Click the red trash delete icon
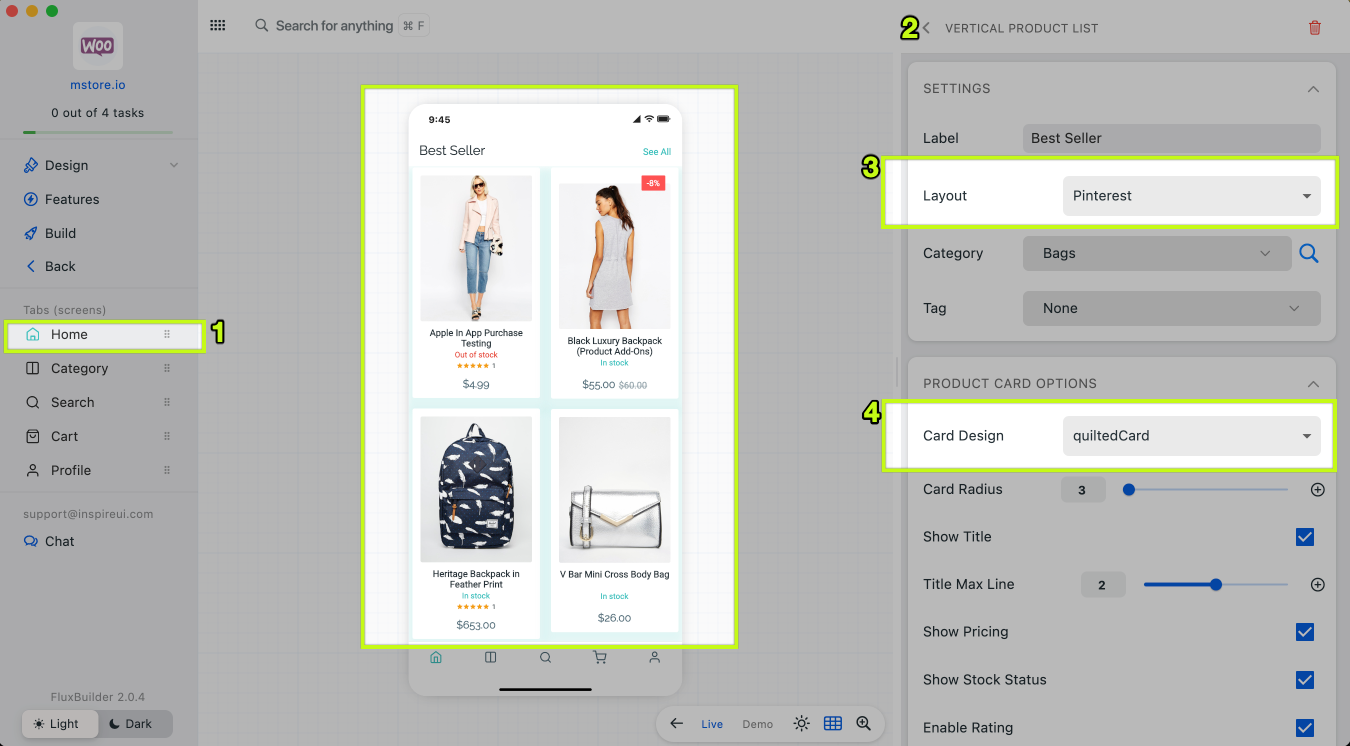This screenshot has height=746, width=1350. [x=1315, y=28]
